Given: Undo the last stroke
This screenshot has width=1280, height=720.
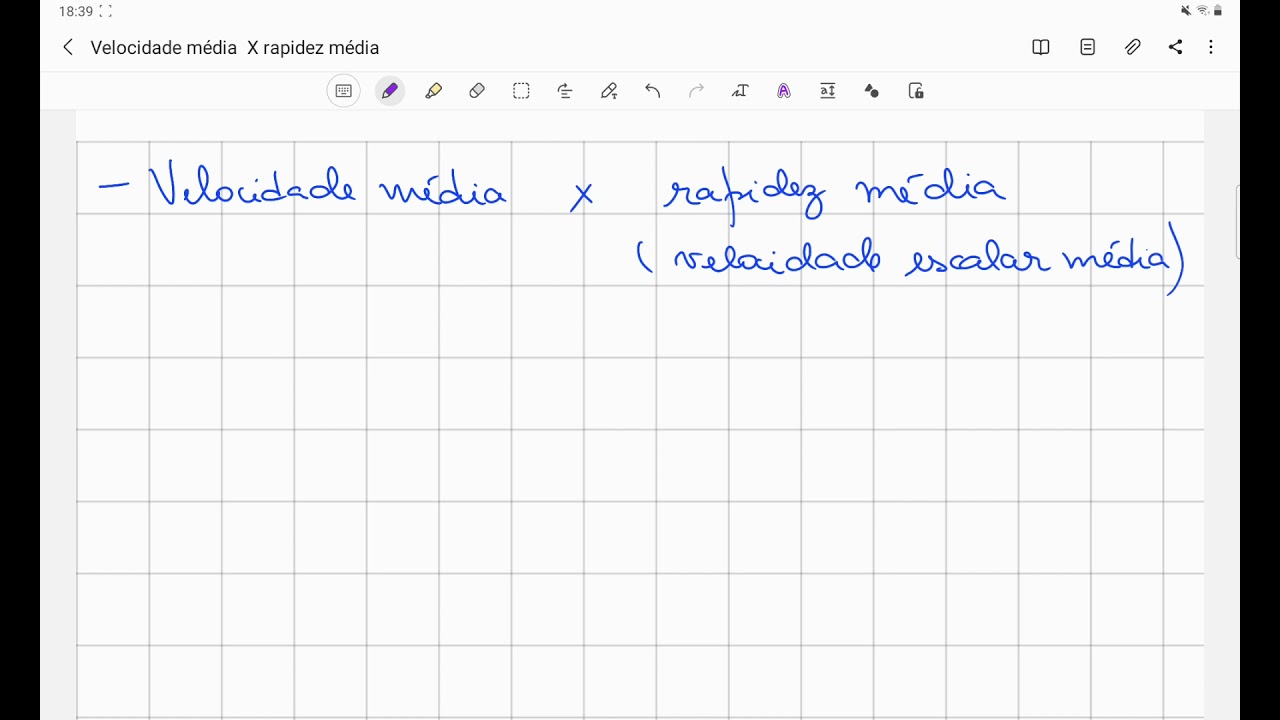Looking at the screenshot, I should [x=653, y=91].
